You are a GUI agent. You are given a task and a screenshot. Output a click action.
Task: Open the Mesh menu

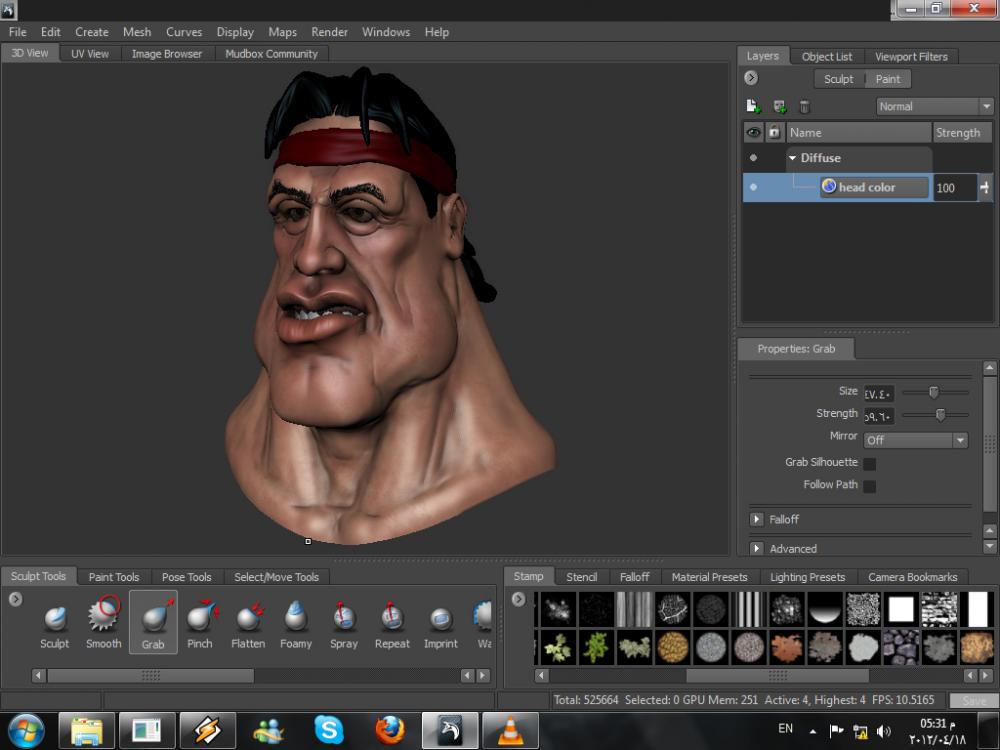pyautogui.click(x=137, y=32)
